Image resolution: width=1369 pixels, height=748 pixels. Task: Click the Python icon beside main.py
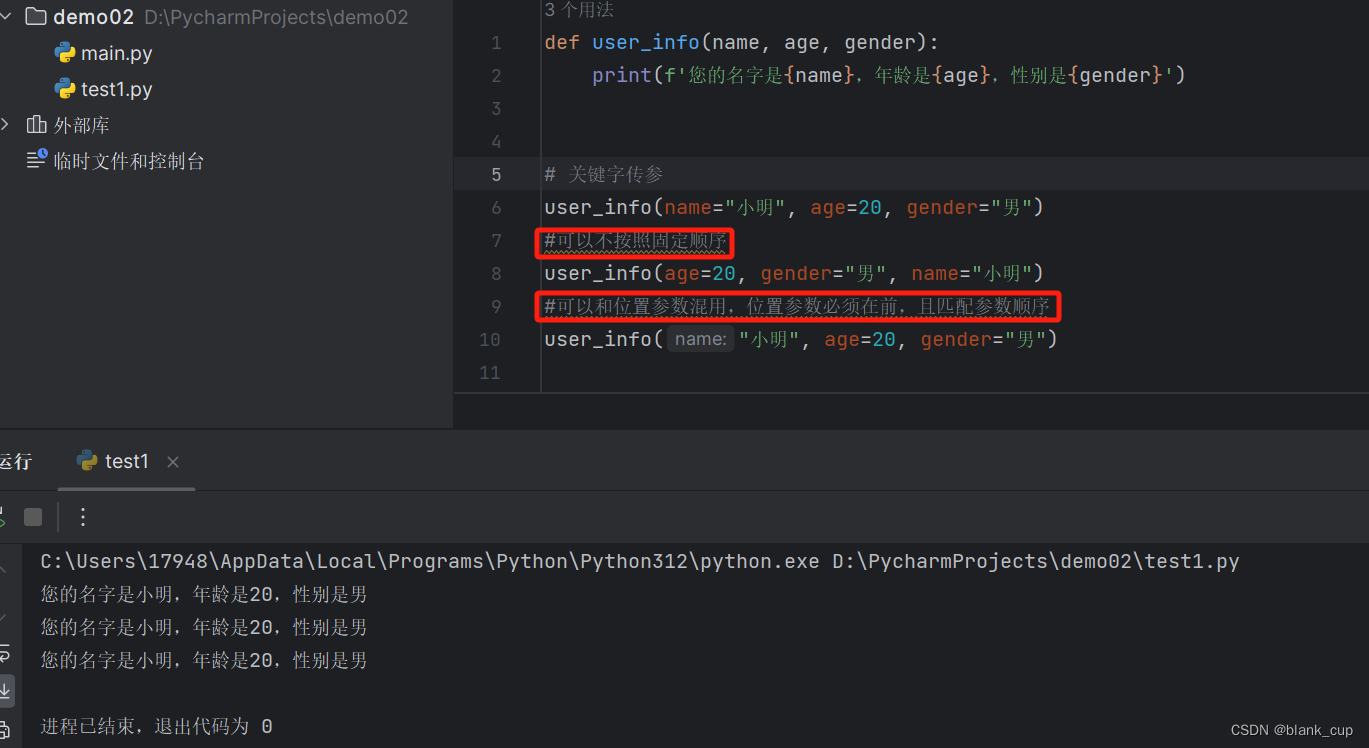point(65,53)
